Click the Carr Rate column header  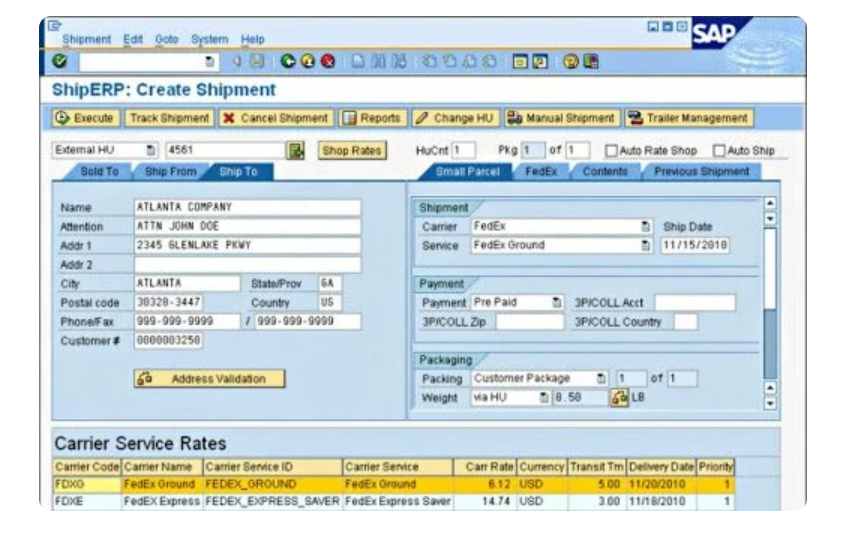(484, 467)
